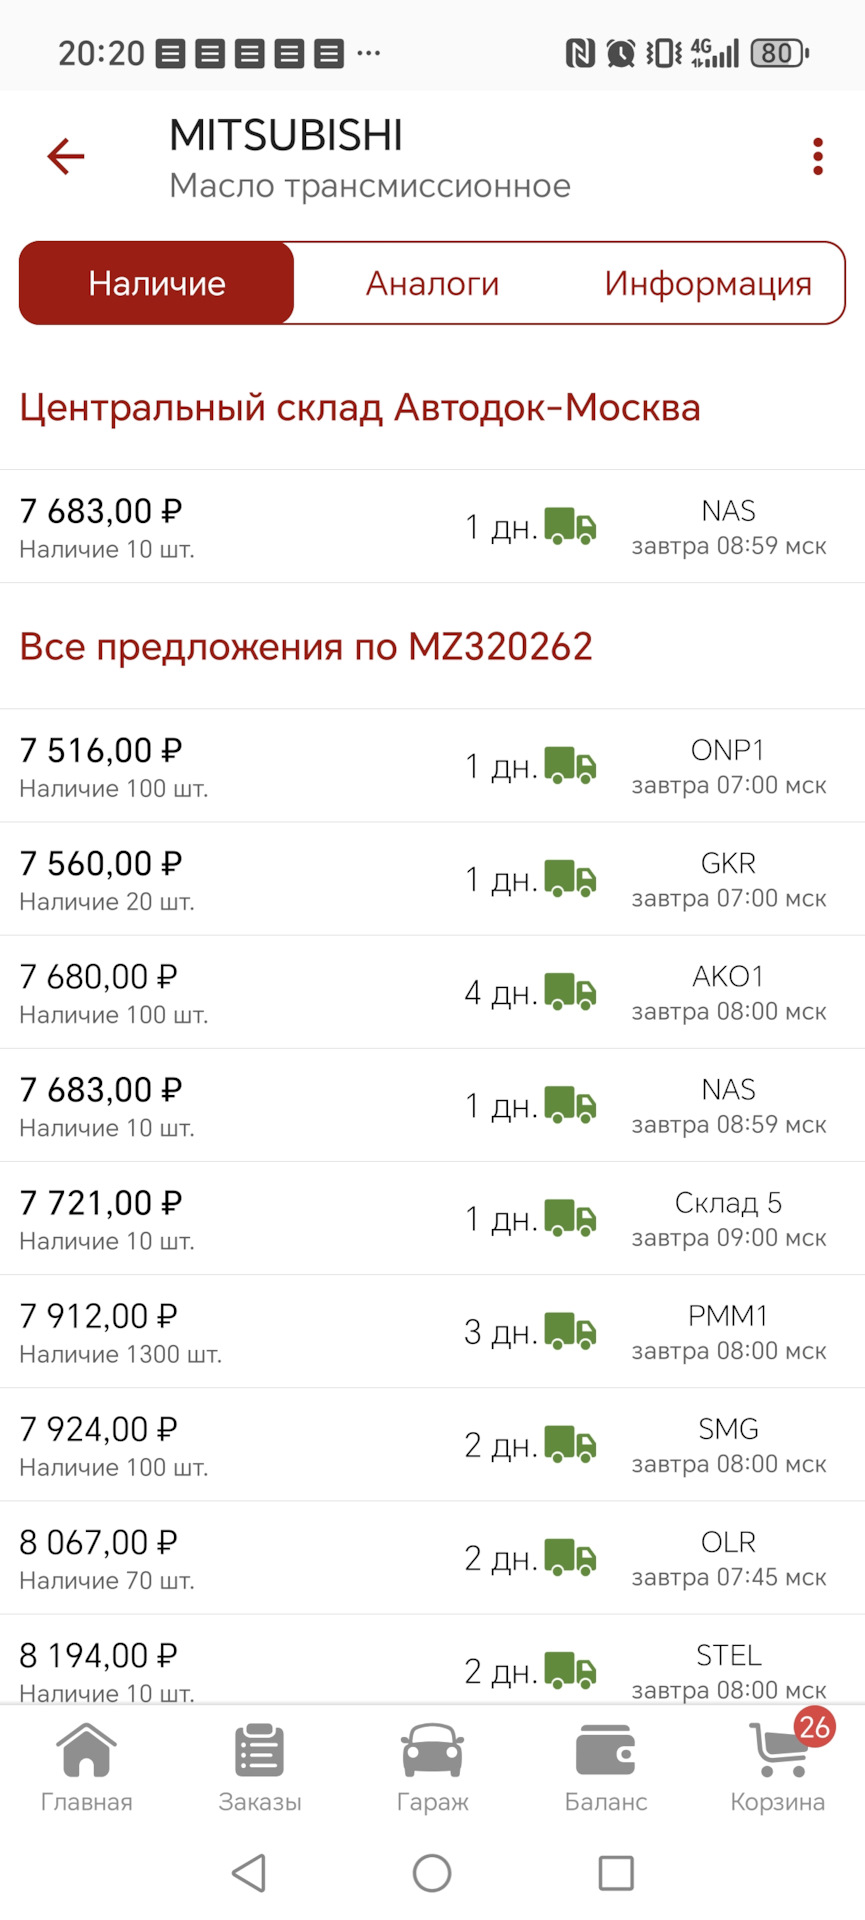This screenshot has height=1920, width=865.
Task: Tap the red back arrow
Action: pos(66,157)
